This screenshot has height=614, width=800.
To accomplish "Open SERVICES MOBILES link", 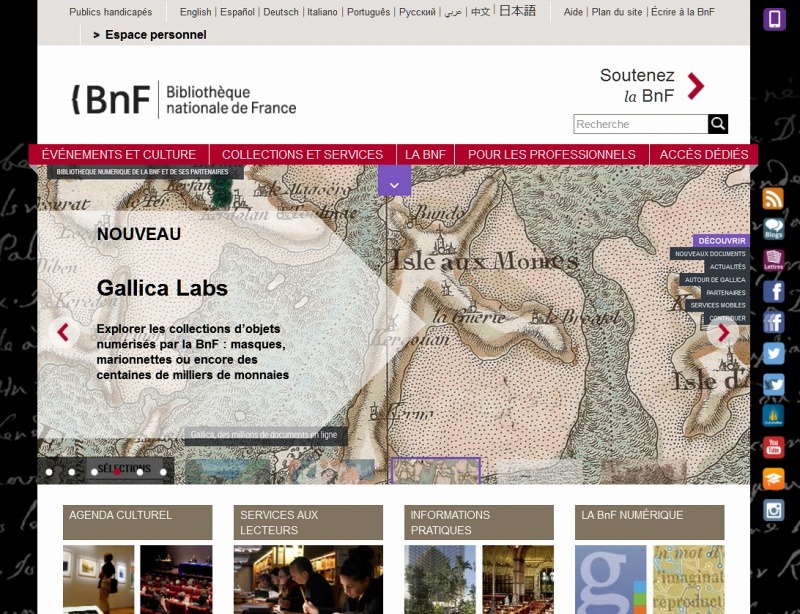I will tap(717, 305).
